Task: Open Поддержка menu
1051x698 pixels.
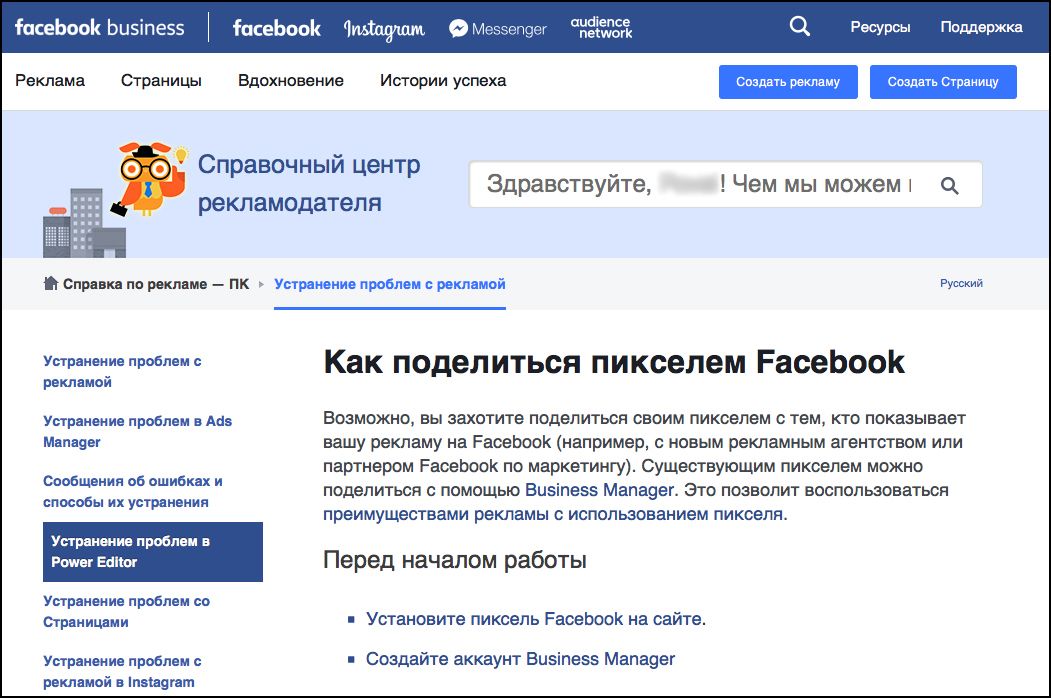Action: [x=981, y=27]
